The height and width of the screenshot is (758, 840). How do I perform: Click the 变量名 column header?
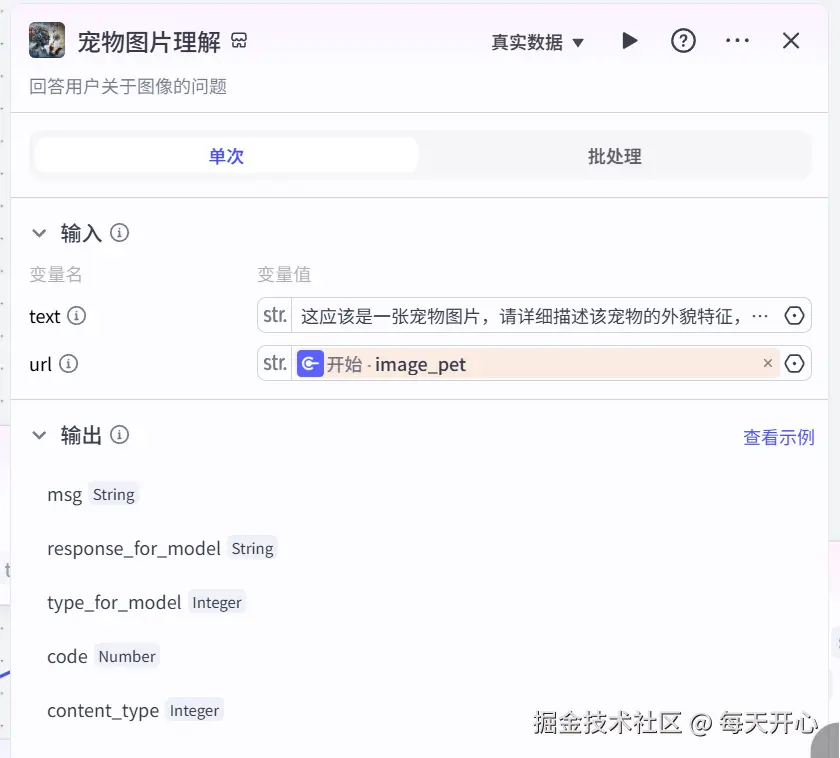pyautogui.click(x=56, y=274)
